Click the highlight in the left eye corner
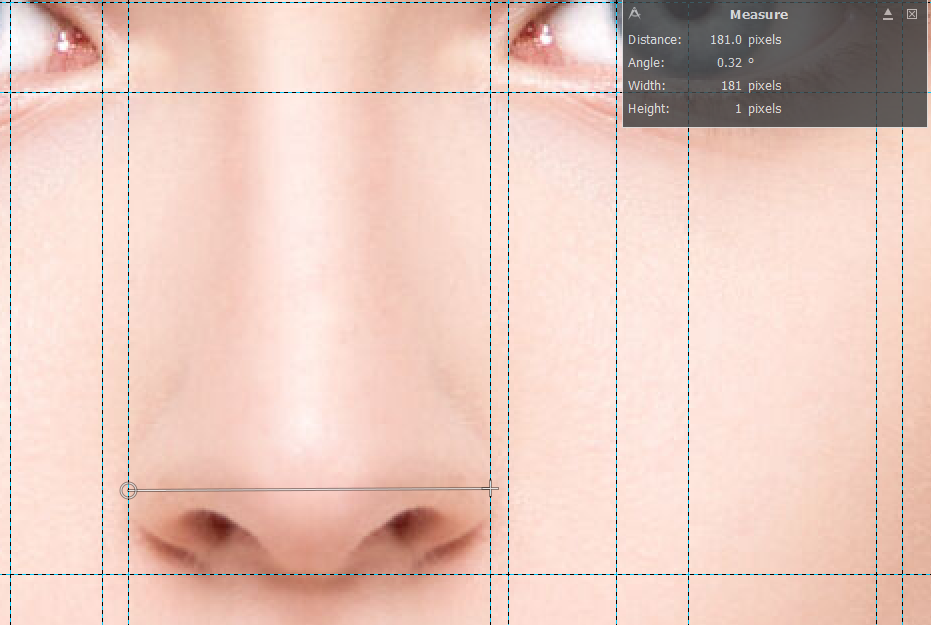 [65, 42]
